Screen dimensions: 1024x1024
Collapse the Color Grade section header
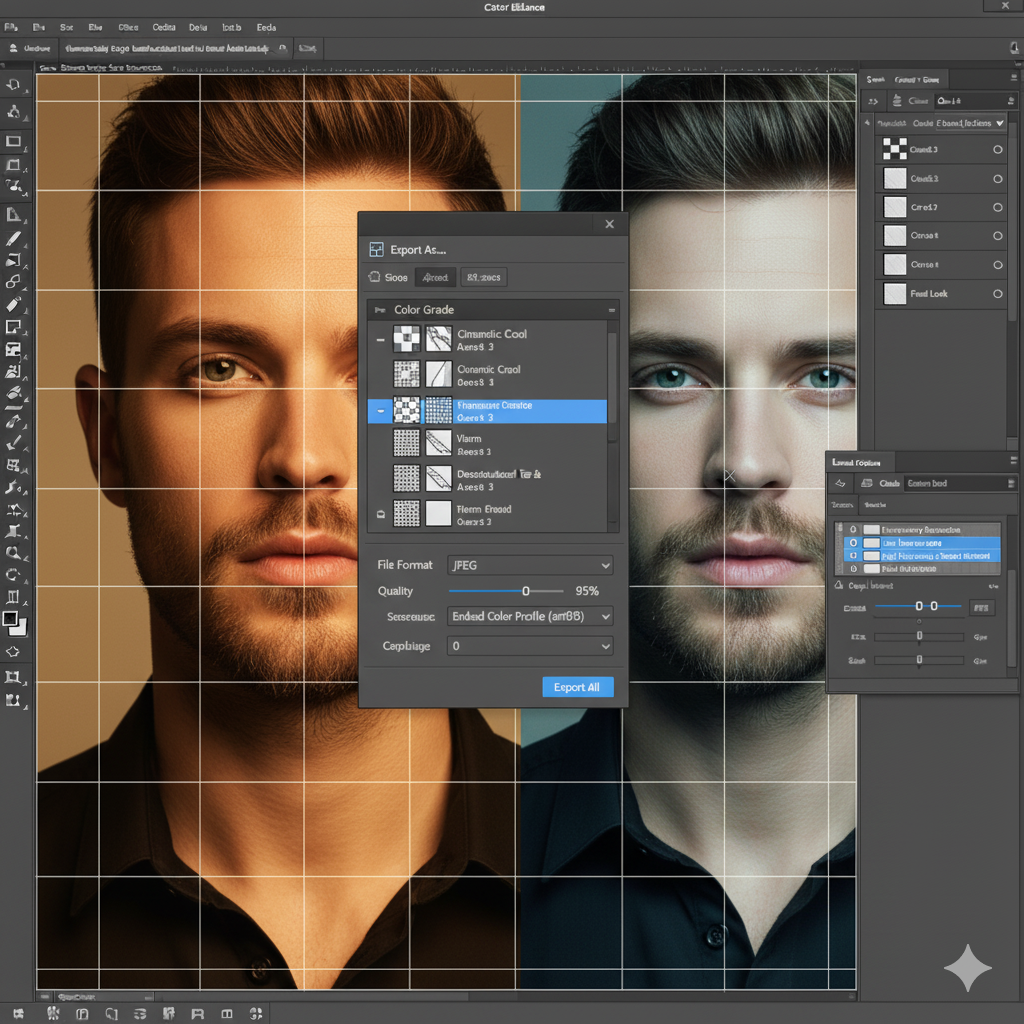[x=610, y=310]
